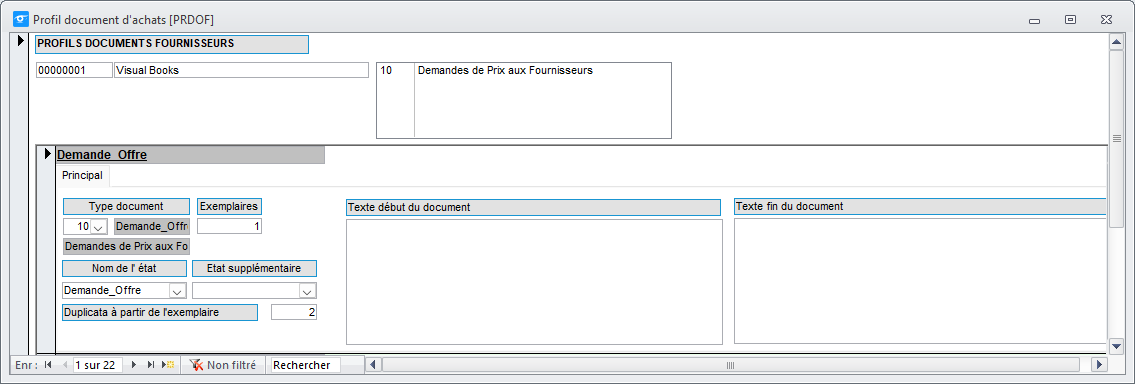Click the horizontal scrollbar thumb
The image size is (1135, 384).
pos(730,364)
